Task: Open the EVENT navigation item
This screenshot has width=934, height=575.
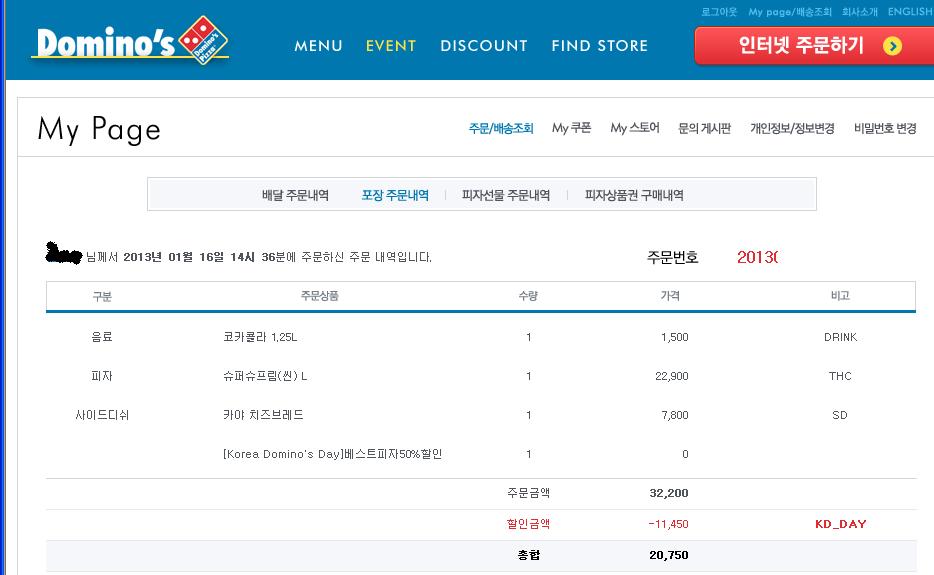Action: coord(391,46)
